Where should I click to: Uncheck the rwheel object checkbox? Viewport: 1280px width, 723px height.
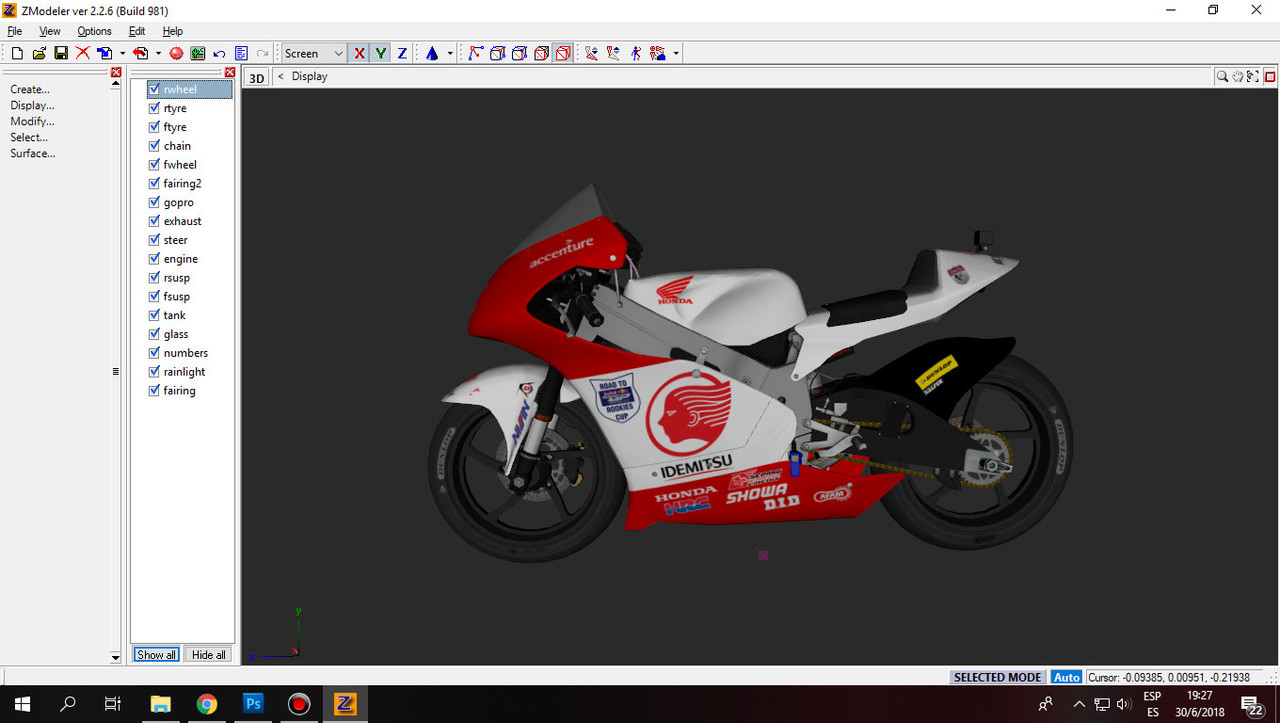pyautogui.click(x=154, y=89)
